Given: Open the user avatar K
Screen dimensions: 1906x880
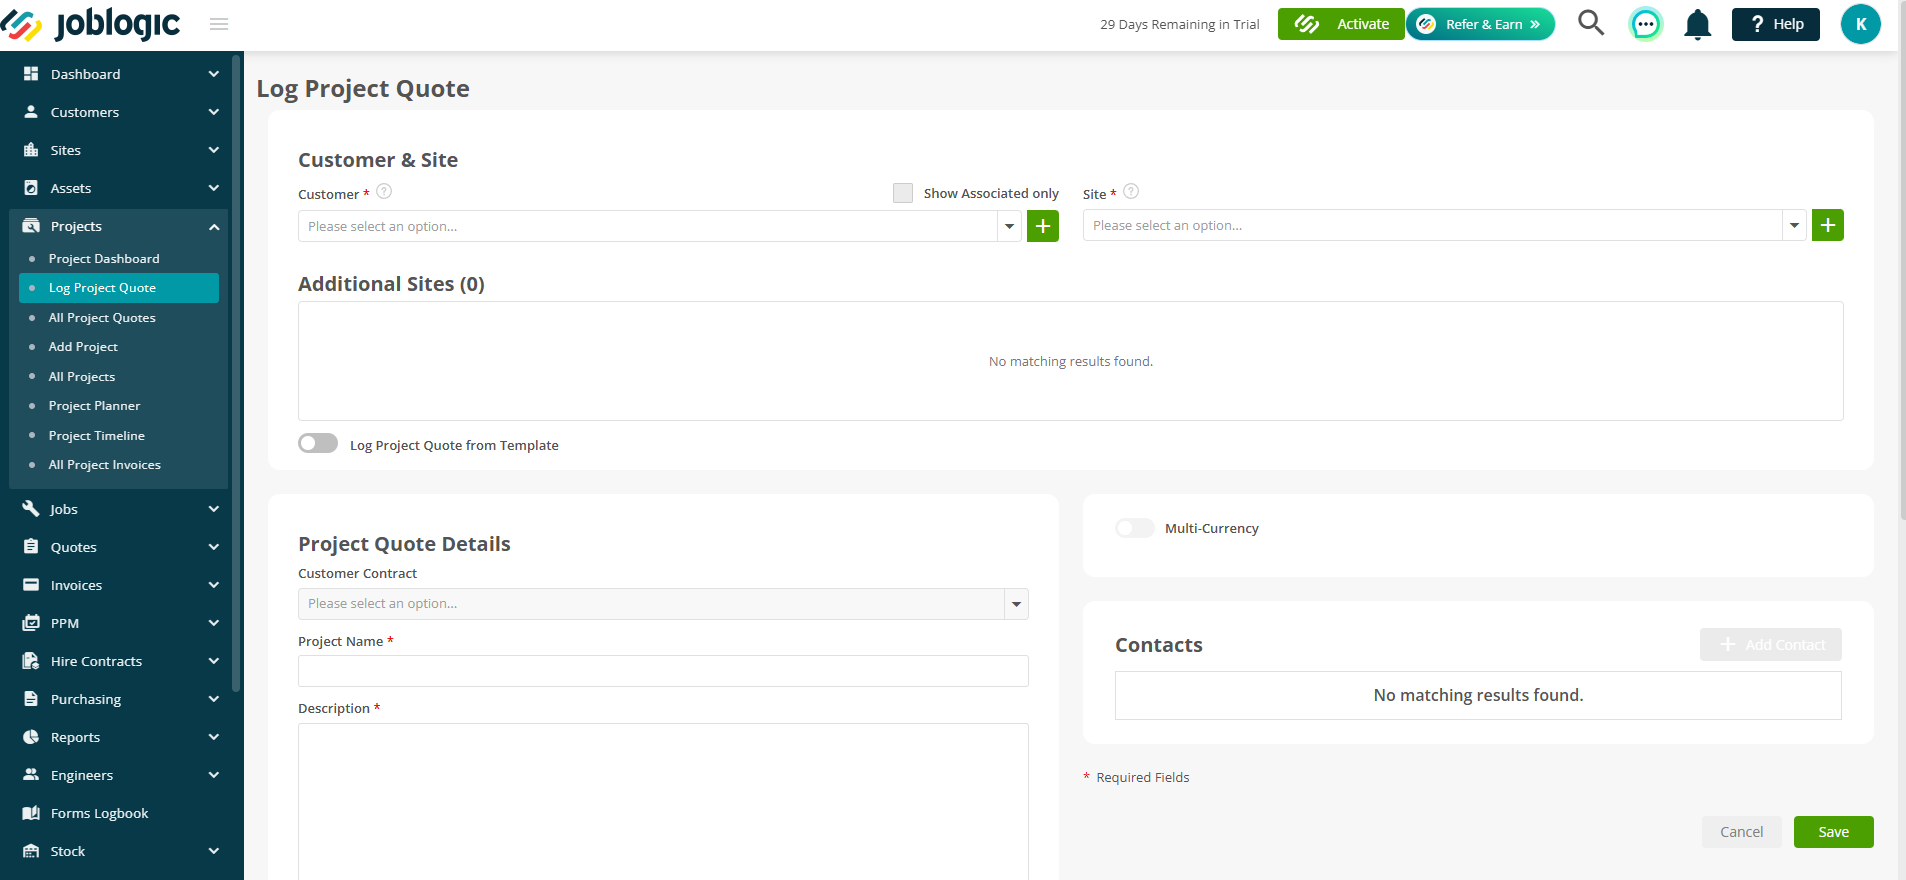Looking at the screenshot, I should coord(1861,24).
